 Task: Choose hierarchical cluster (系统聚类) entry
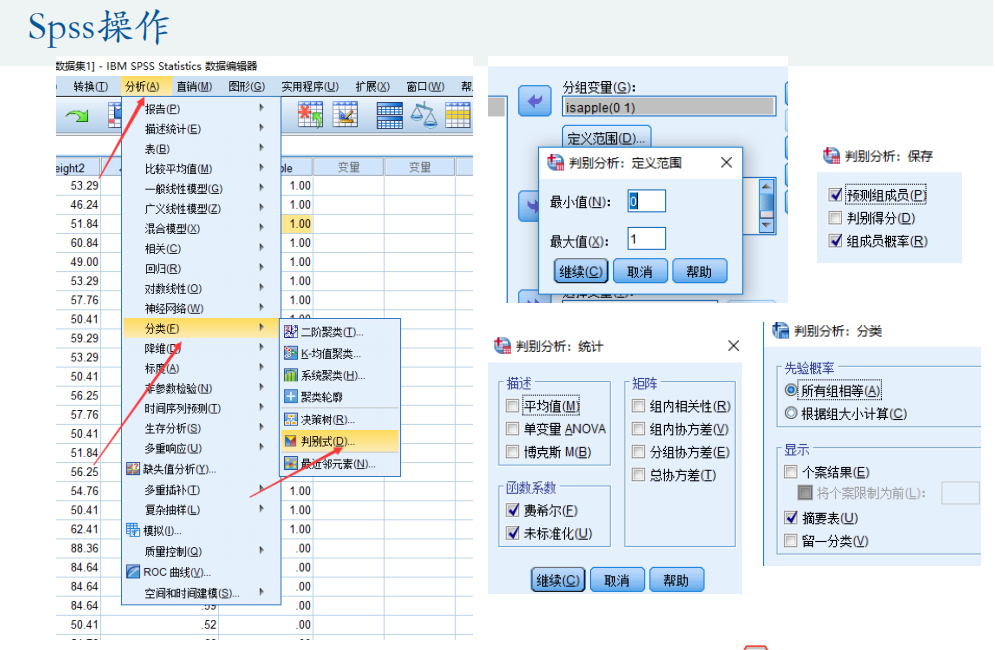[339, 375]
